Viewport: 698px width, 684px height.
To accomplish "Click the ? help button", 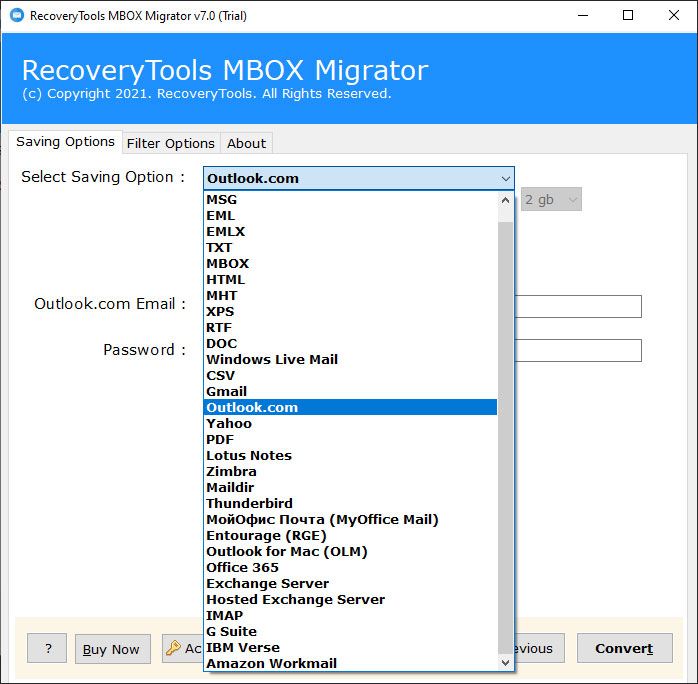I will (47, 648).
